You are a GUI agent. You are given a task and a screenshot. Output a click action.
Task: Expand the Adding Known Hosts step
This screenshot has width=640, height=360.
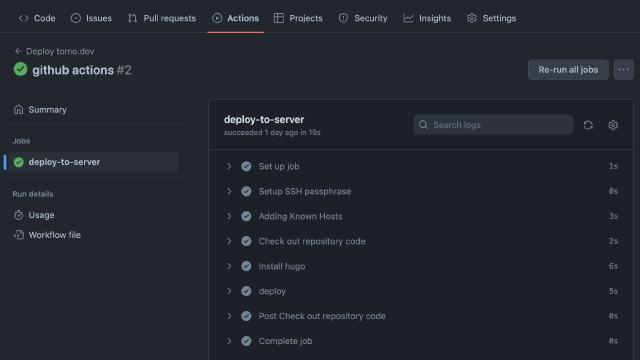pyautogui.click(x=229, y=216)
